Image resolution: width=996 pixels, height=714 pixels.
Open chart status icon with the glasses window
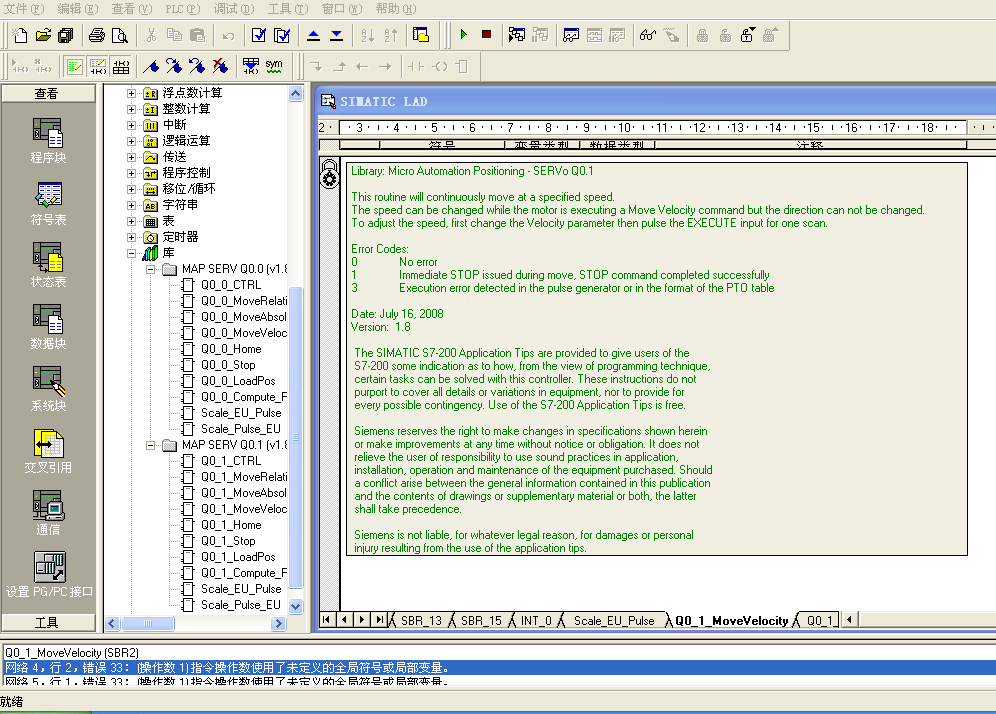click(571, 35)
